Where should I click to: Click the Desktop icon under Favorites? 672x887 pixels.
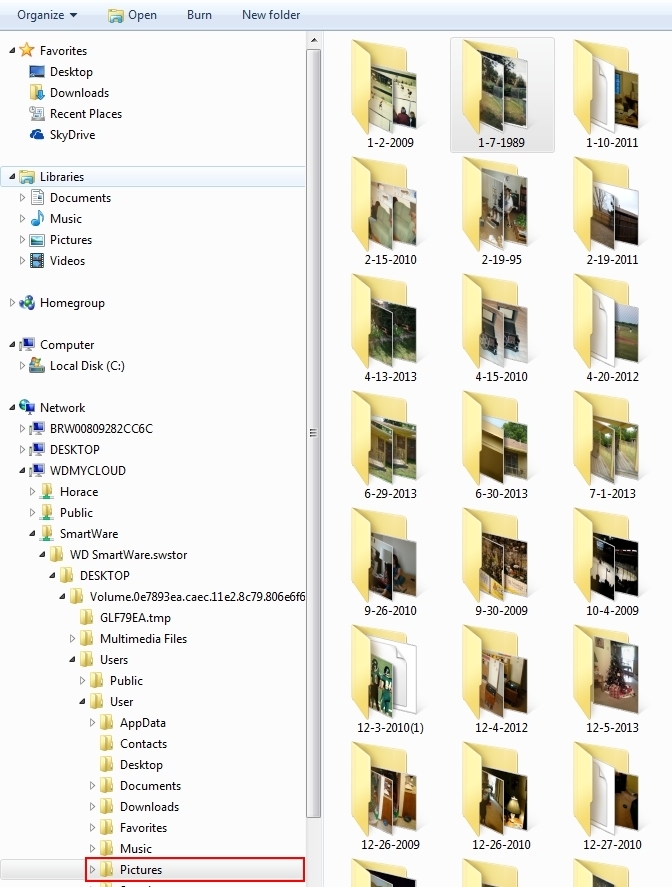[37, 71]
